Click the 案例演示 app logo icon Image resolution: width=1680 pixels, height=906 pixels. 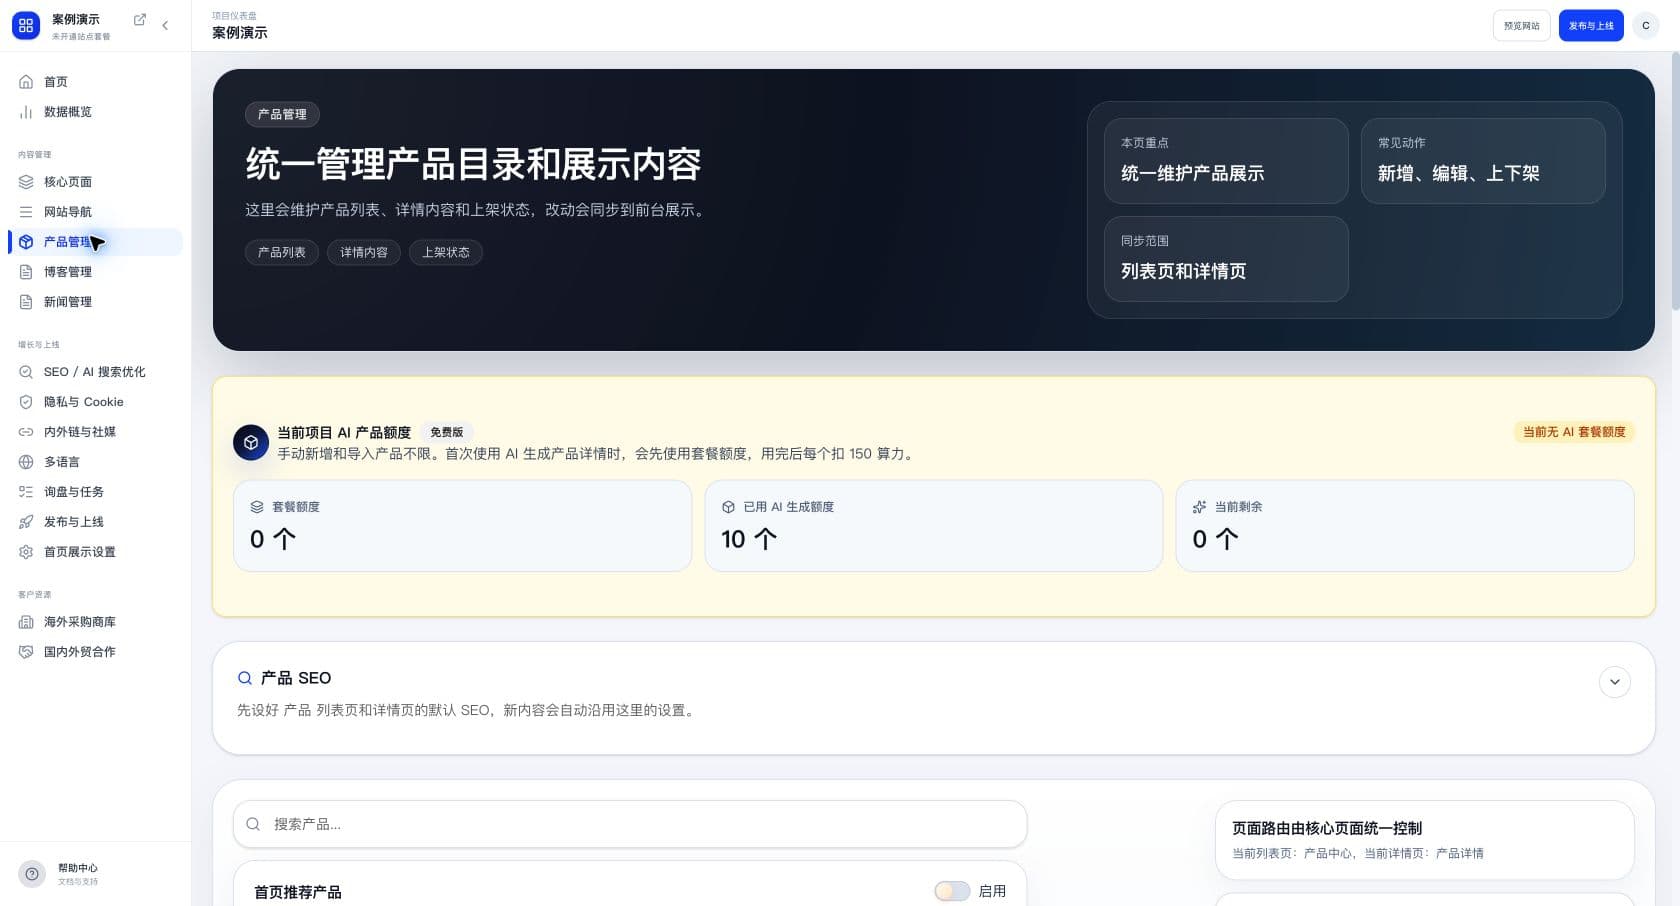[x=26, y=25]
